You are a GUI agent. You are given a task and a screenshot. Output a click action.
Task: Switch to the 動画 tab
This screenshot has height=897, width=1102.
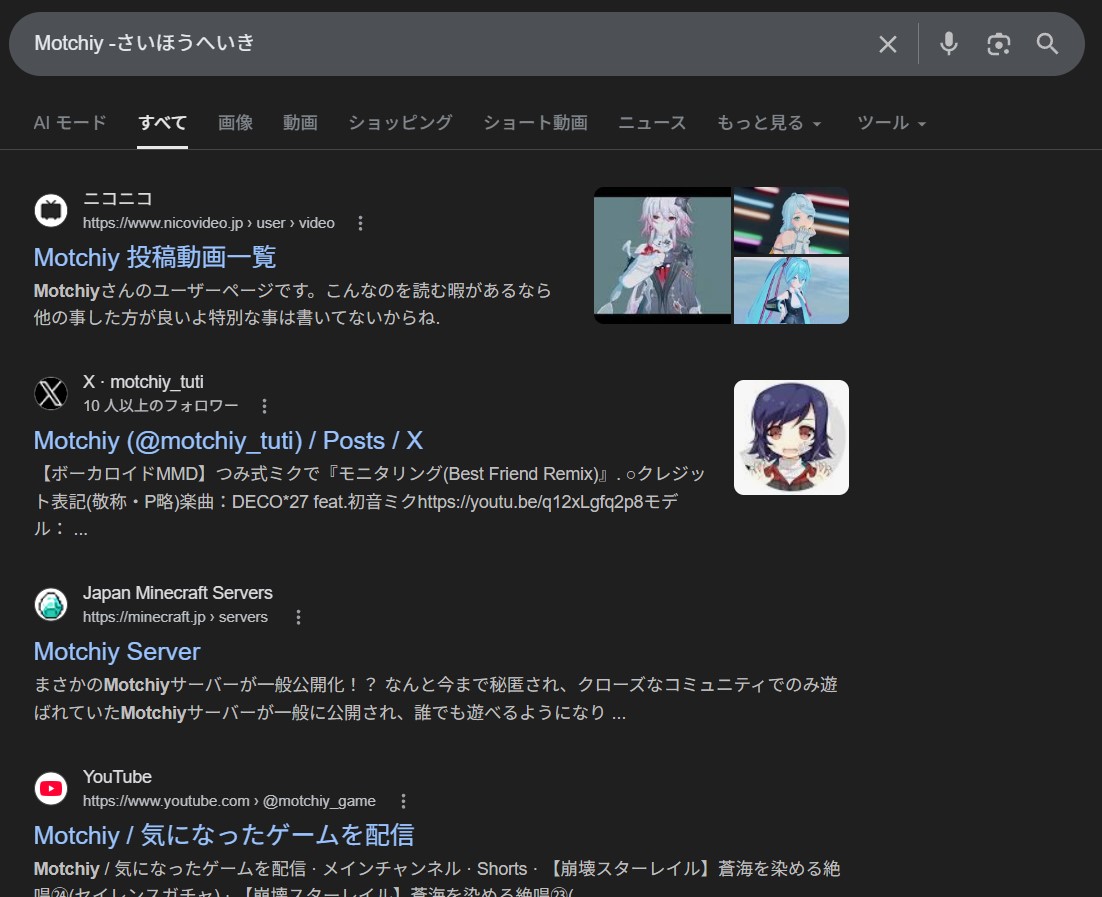click(300, 123)
